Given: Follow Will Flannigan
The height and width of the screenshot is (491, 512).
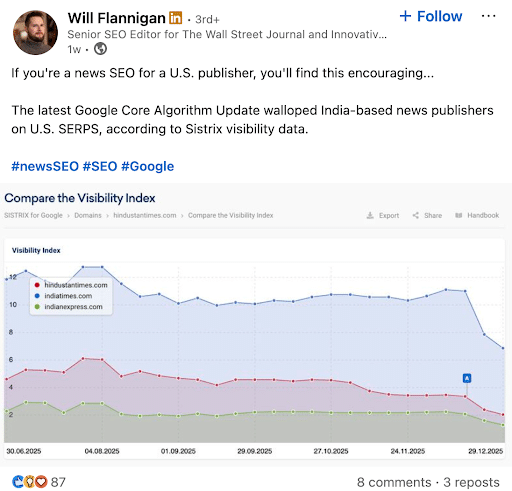Looking at the screenshot, I should (x=431, y=16).
